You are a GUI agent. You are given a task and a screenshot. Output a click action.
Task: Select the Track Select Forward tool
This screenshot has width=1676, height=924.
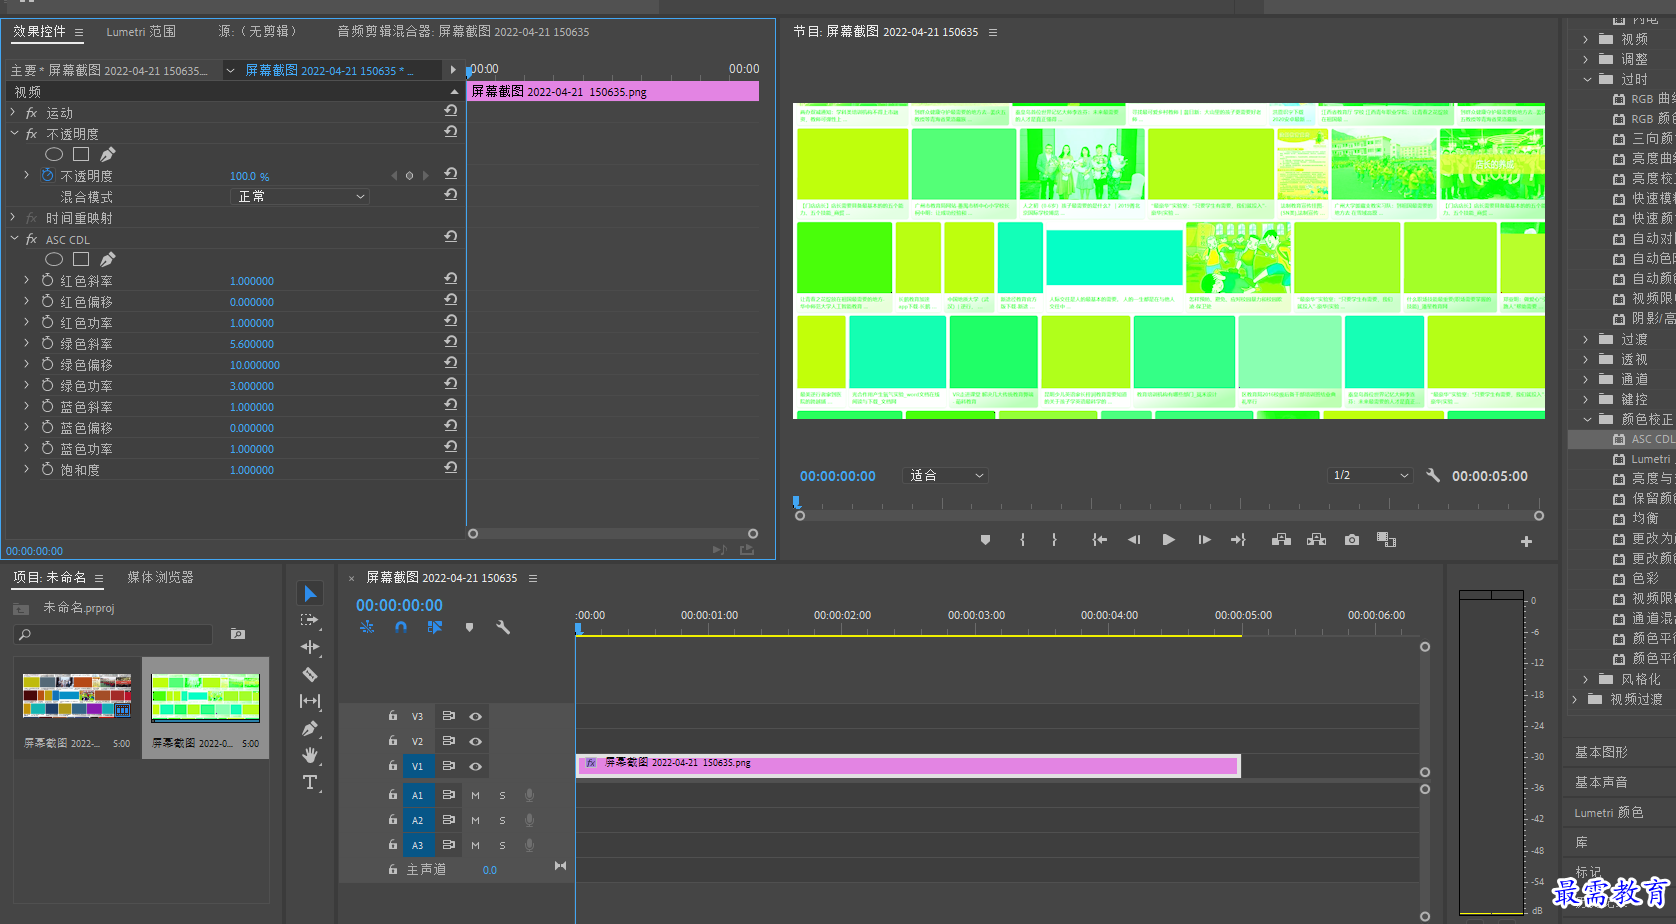310,620
